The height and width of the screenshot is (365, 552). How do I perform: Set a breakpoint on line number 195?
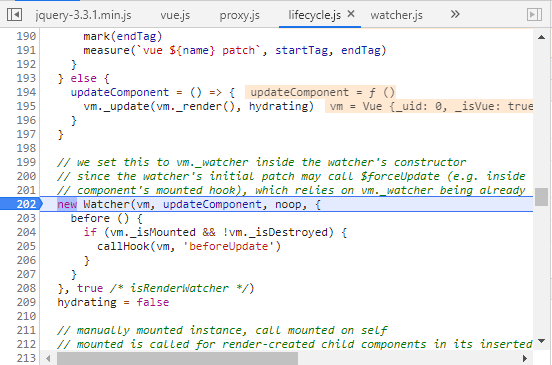26,106
